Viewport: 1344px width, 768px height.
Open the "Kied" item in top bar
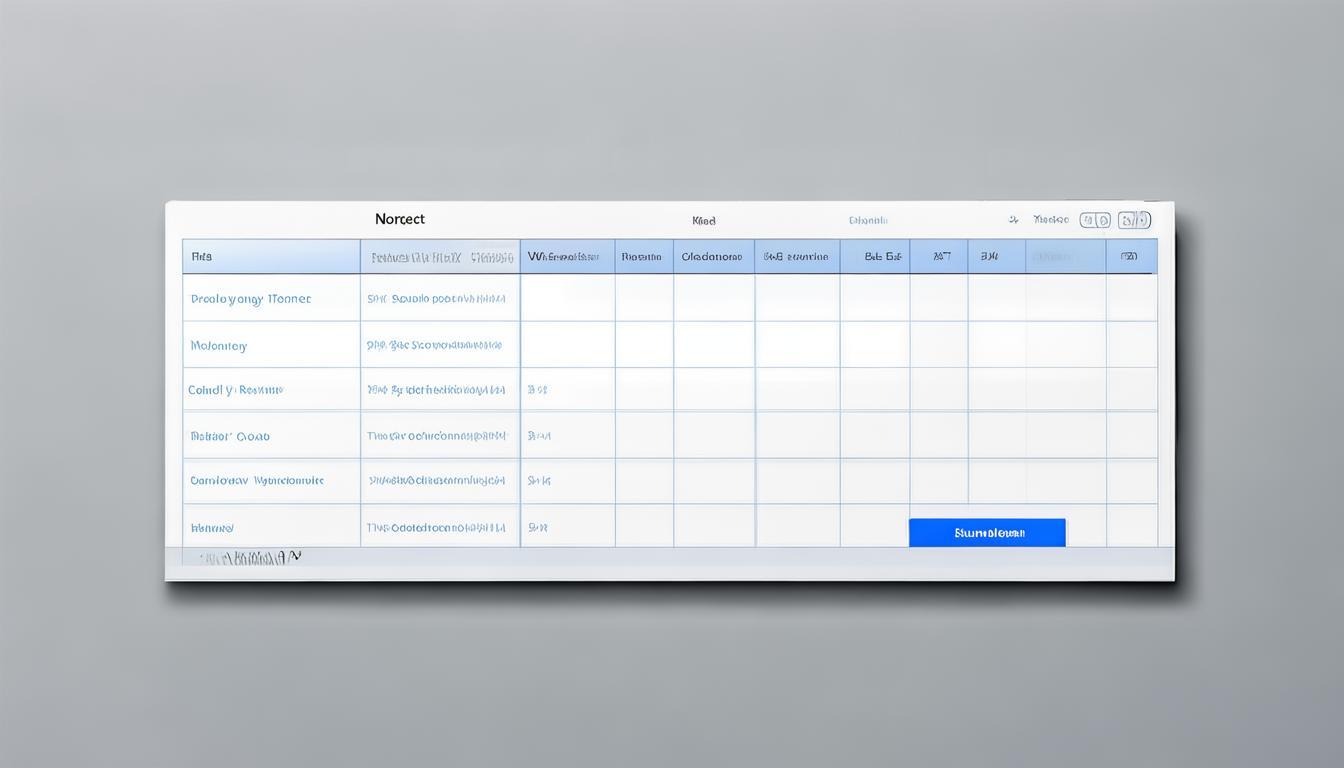[704, 220]
